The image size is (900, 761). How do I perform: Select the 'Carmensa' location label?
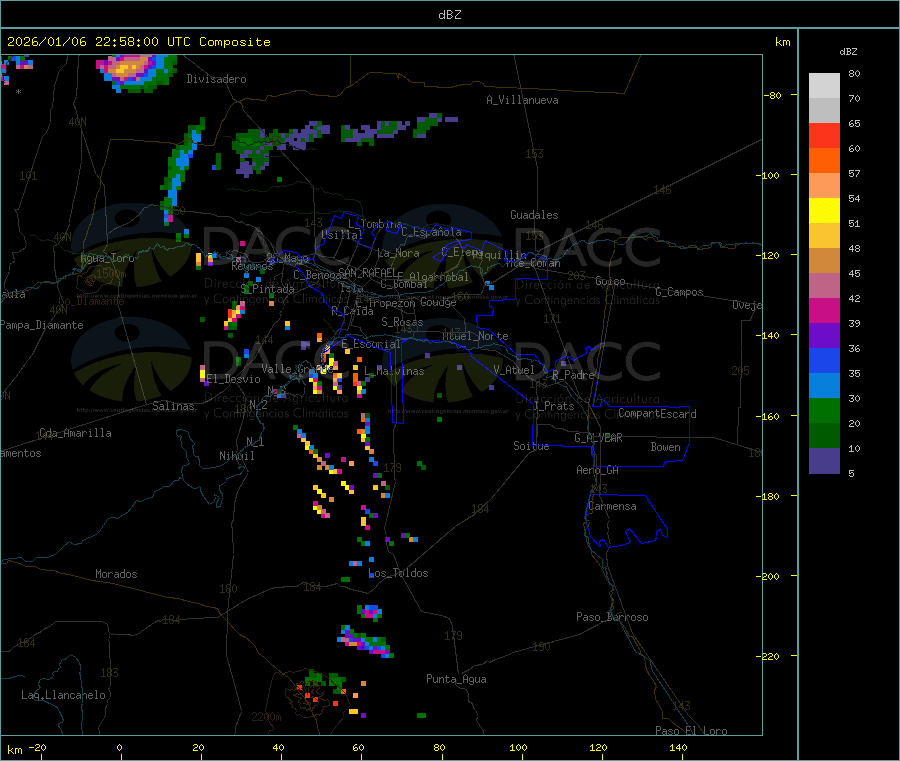tap(612, 506)
